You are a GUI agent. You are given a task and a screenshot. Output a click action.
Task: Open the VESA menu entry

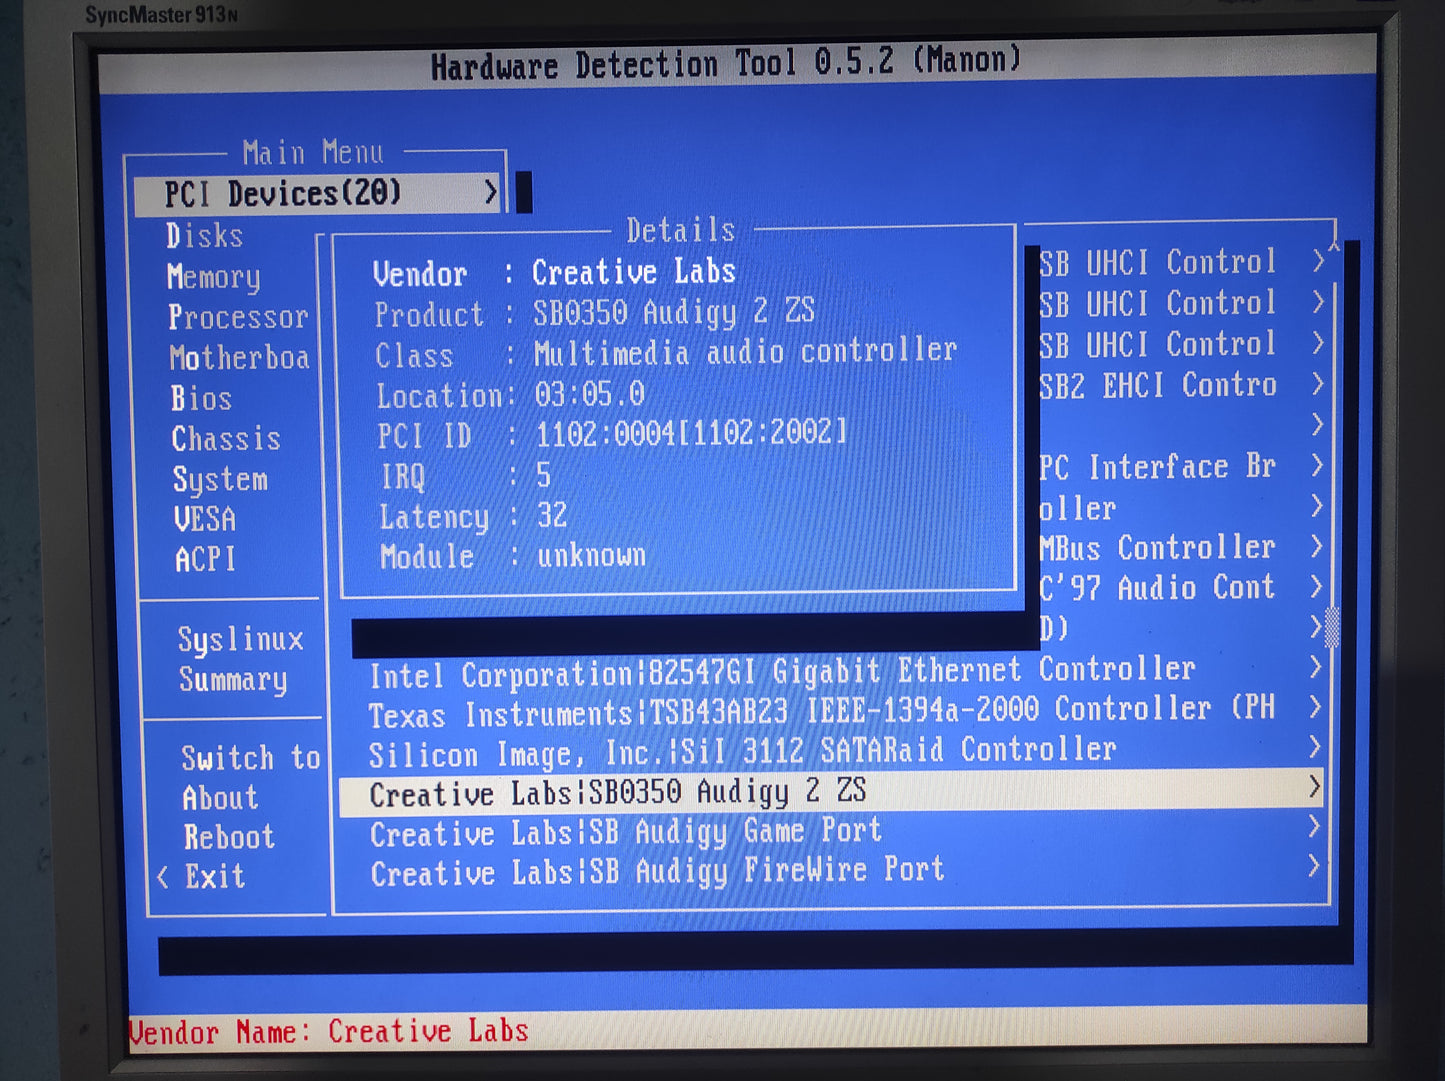click(205, 519)
